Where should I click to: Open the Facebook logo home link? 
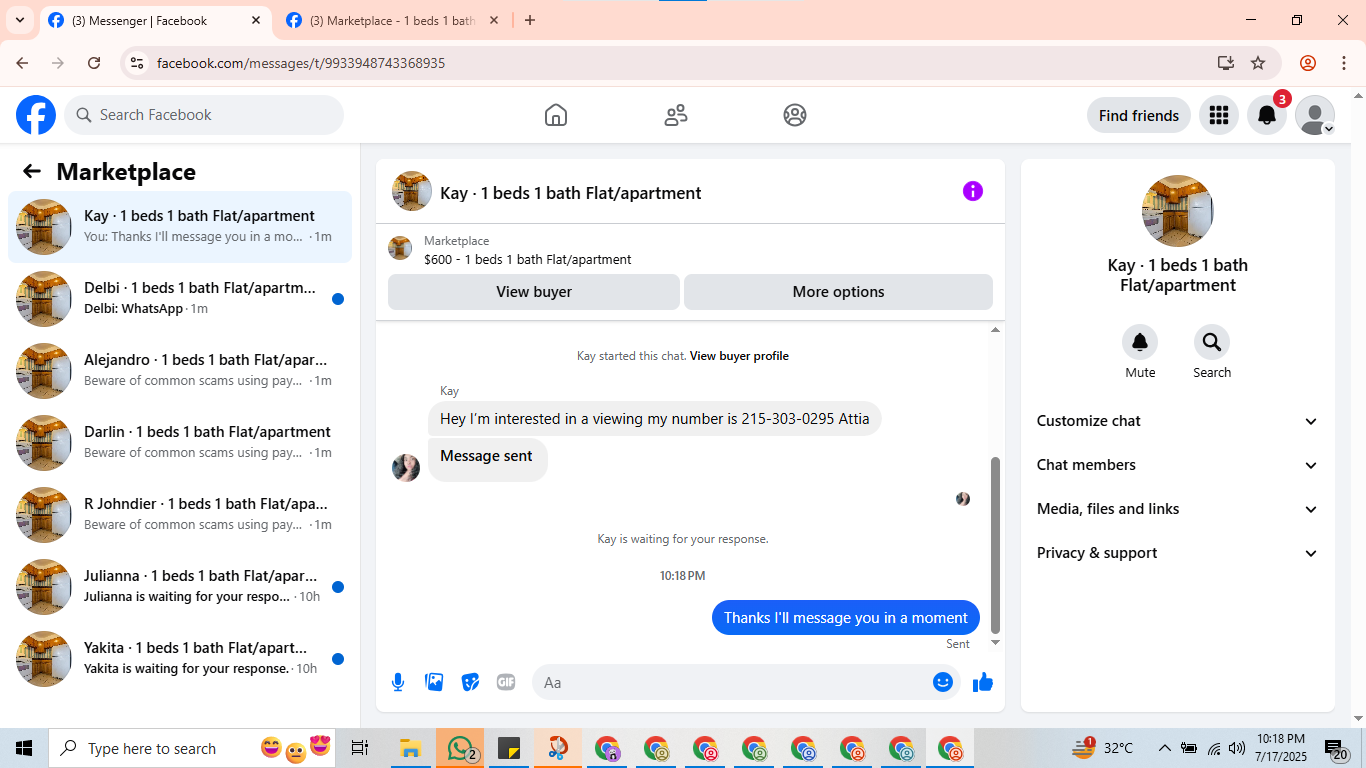36,115
